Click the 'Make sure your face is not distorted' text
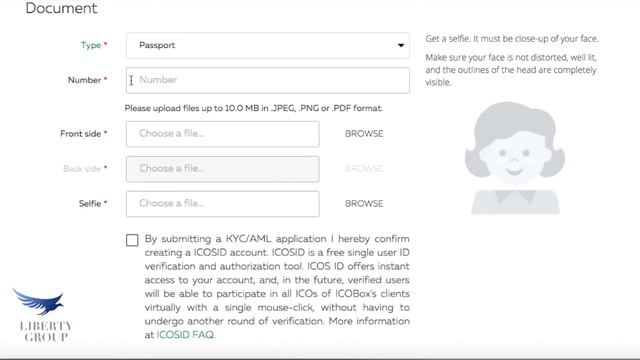 511,70
